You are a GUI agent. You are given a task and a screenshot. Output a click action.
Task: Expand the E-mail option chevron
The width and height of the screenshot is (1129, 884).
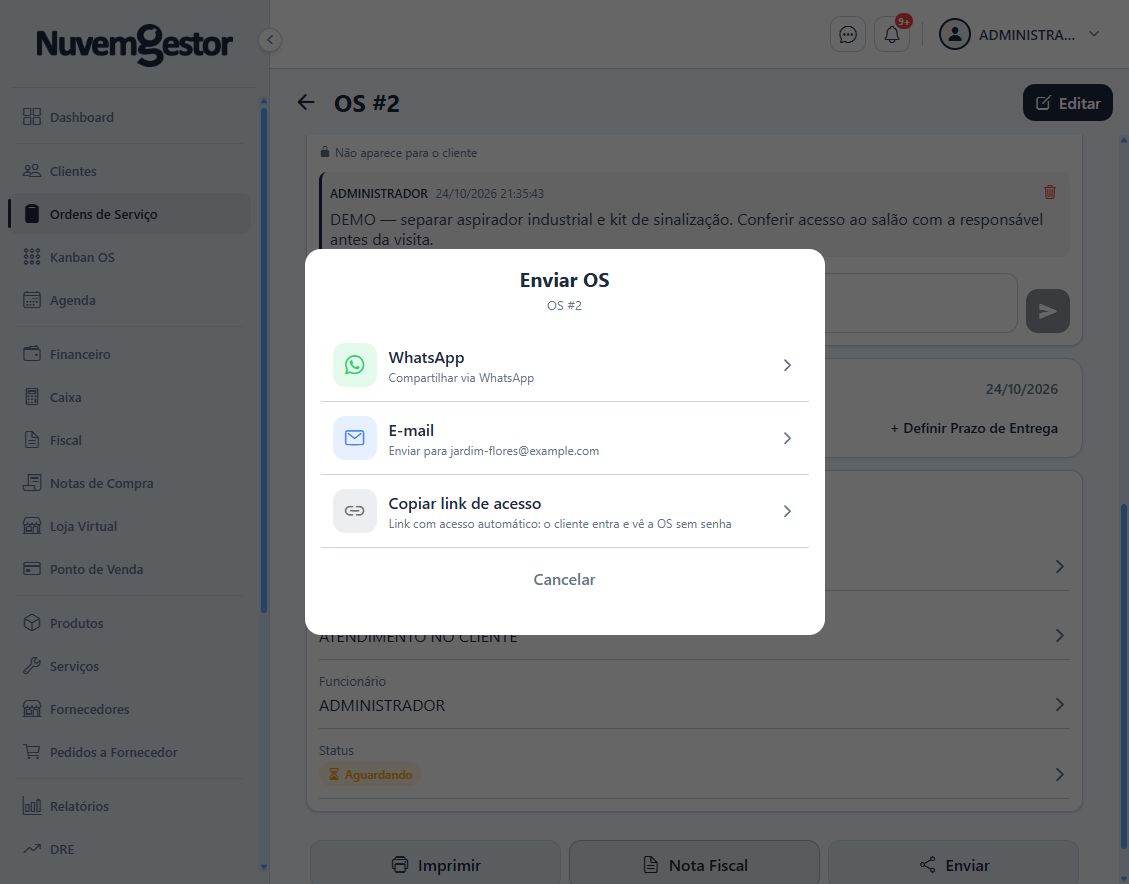point(787,438)
